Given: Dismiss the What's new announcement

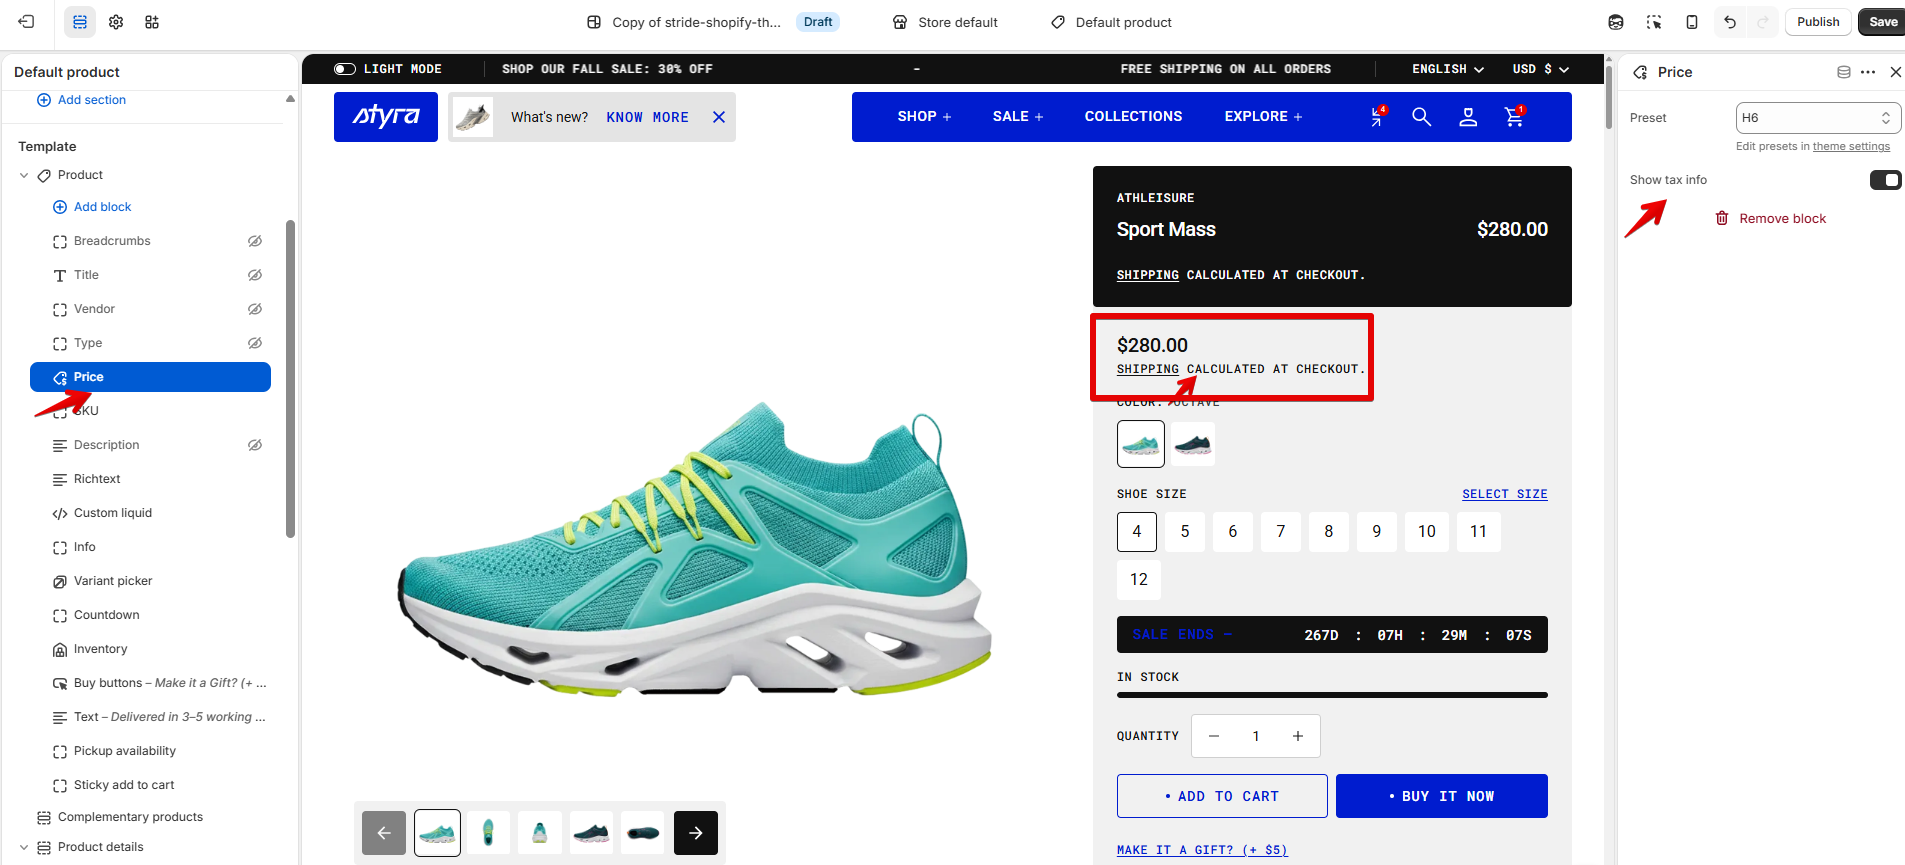Looking at the screenshot, I should [x=718, y=117].
